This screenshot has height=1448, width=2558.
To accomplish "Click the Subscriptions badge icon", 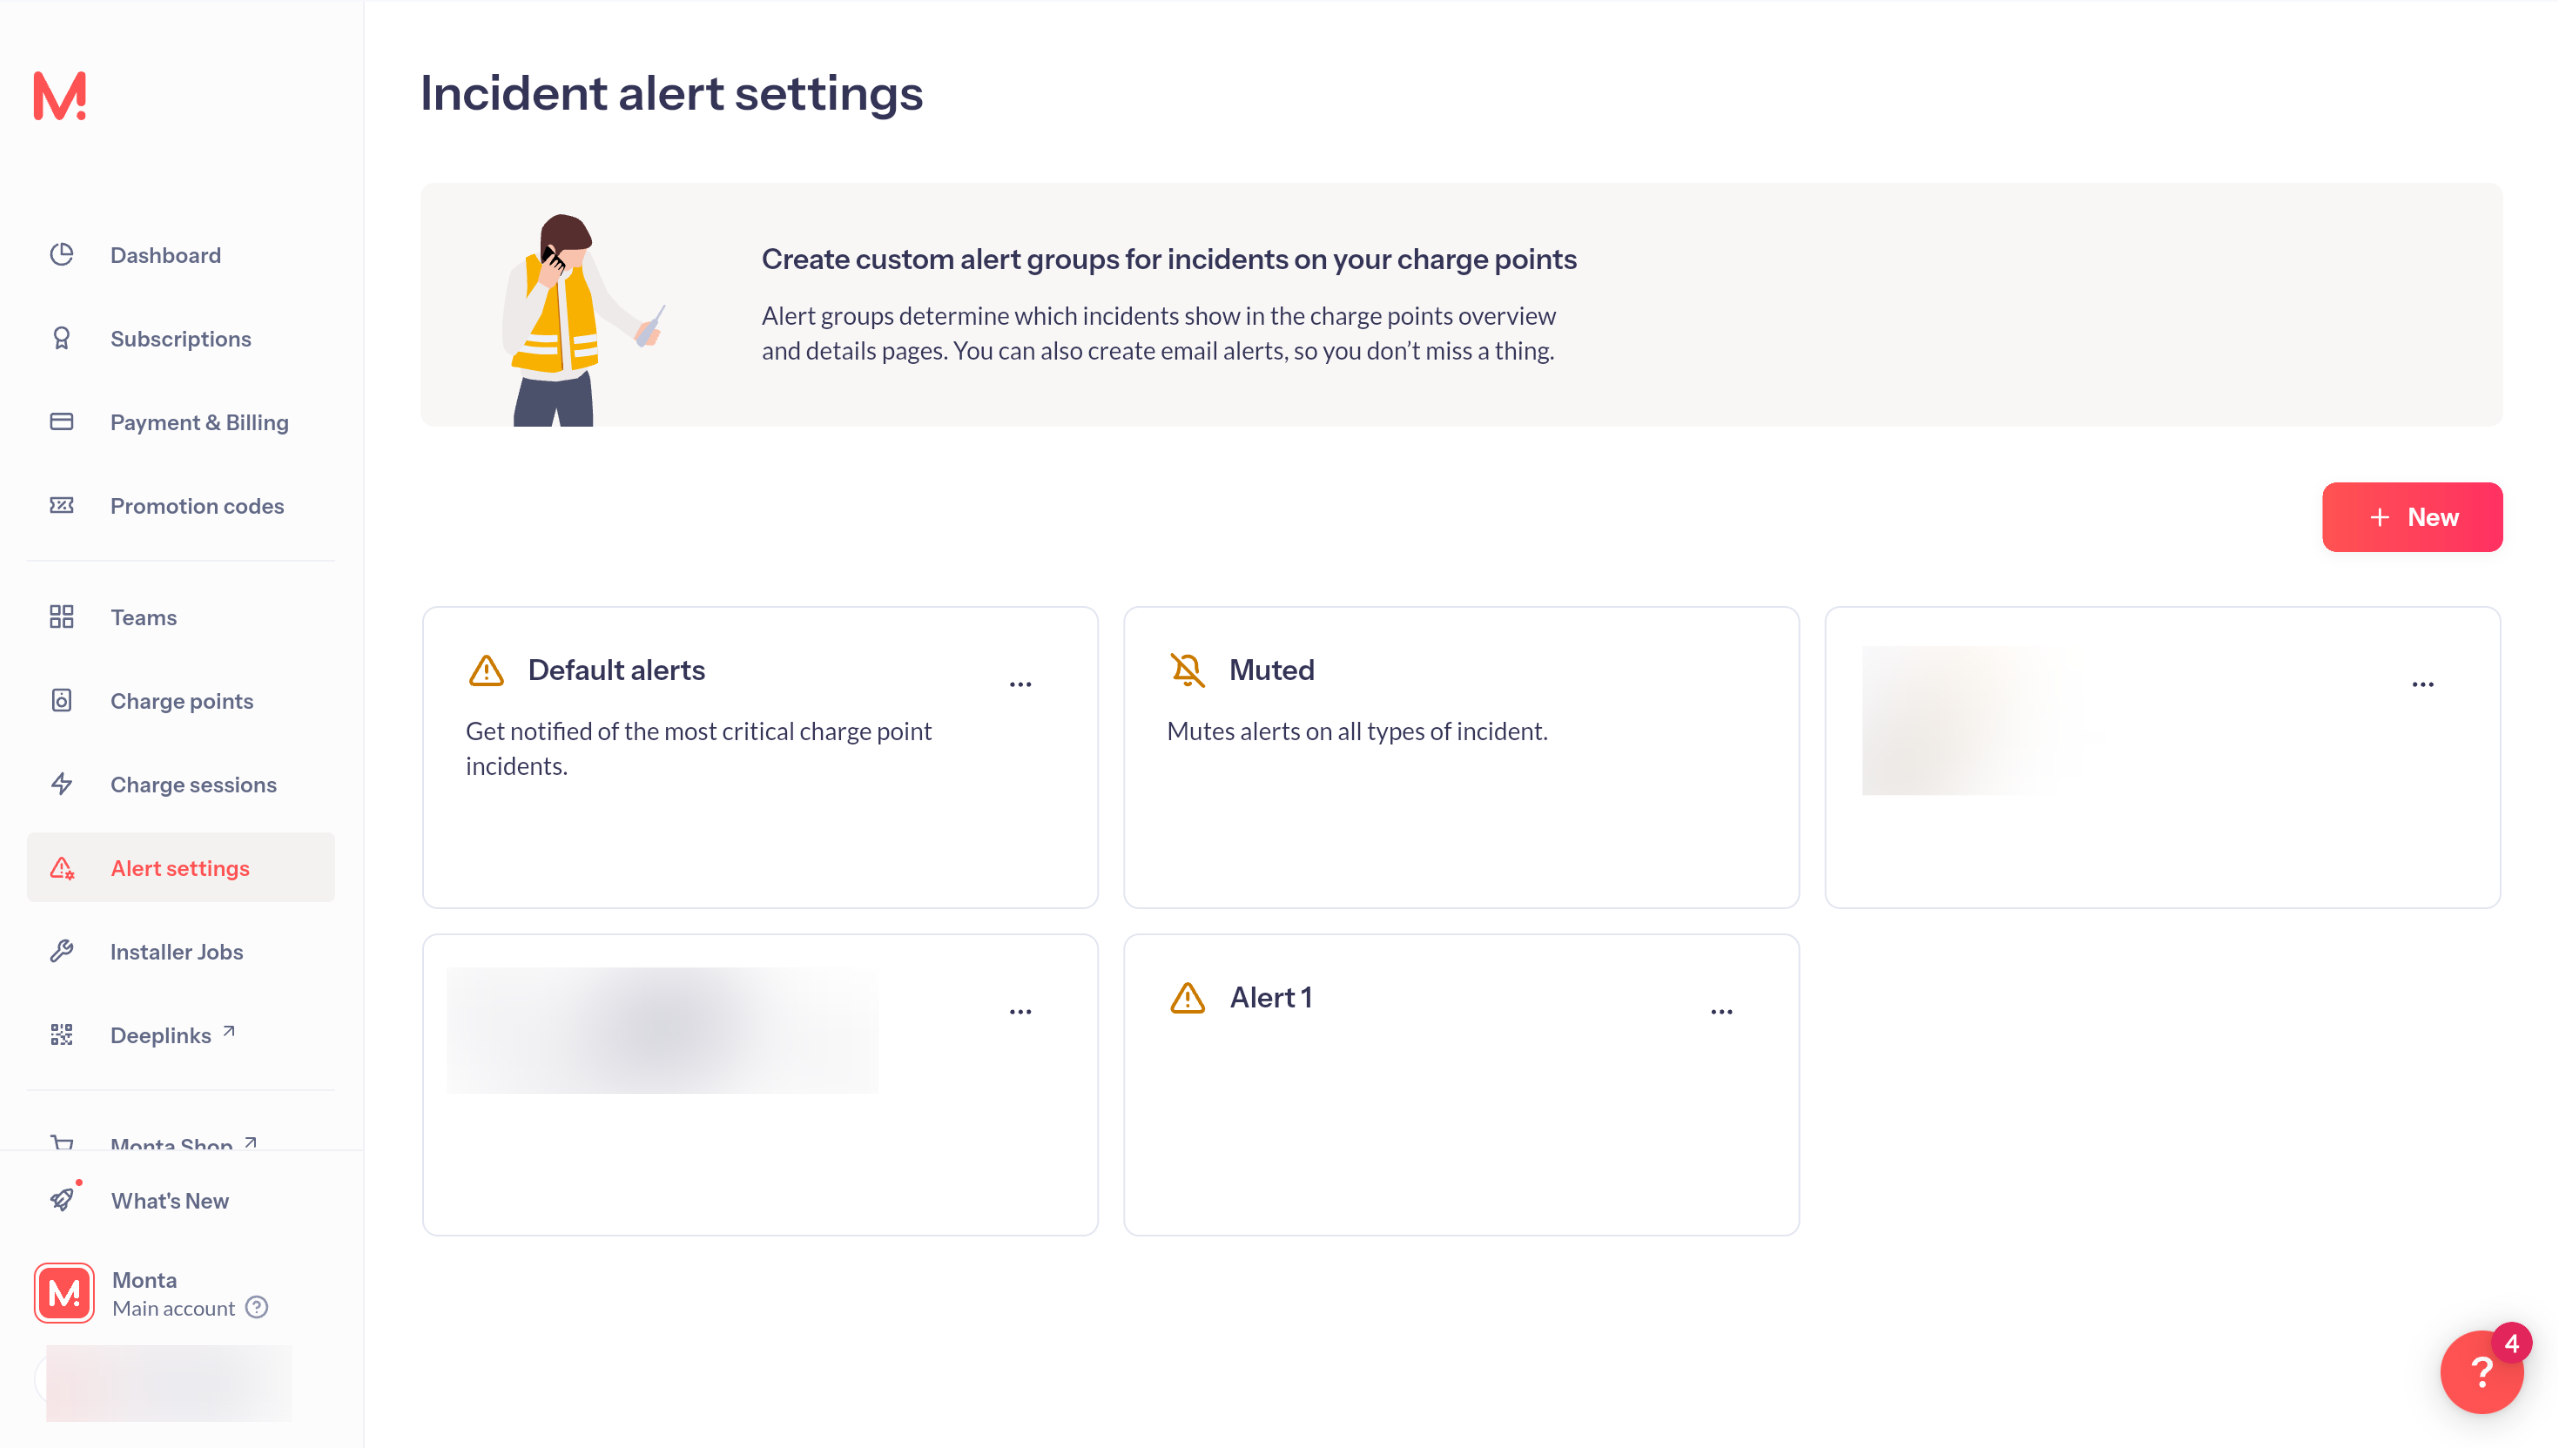I will 62,339.
